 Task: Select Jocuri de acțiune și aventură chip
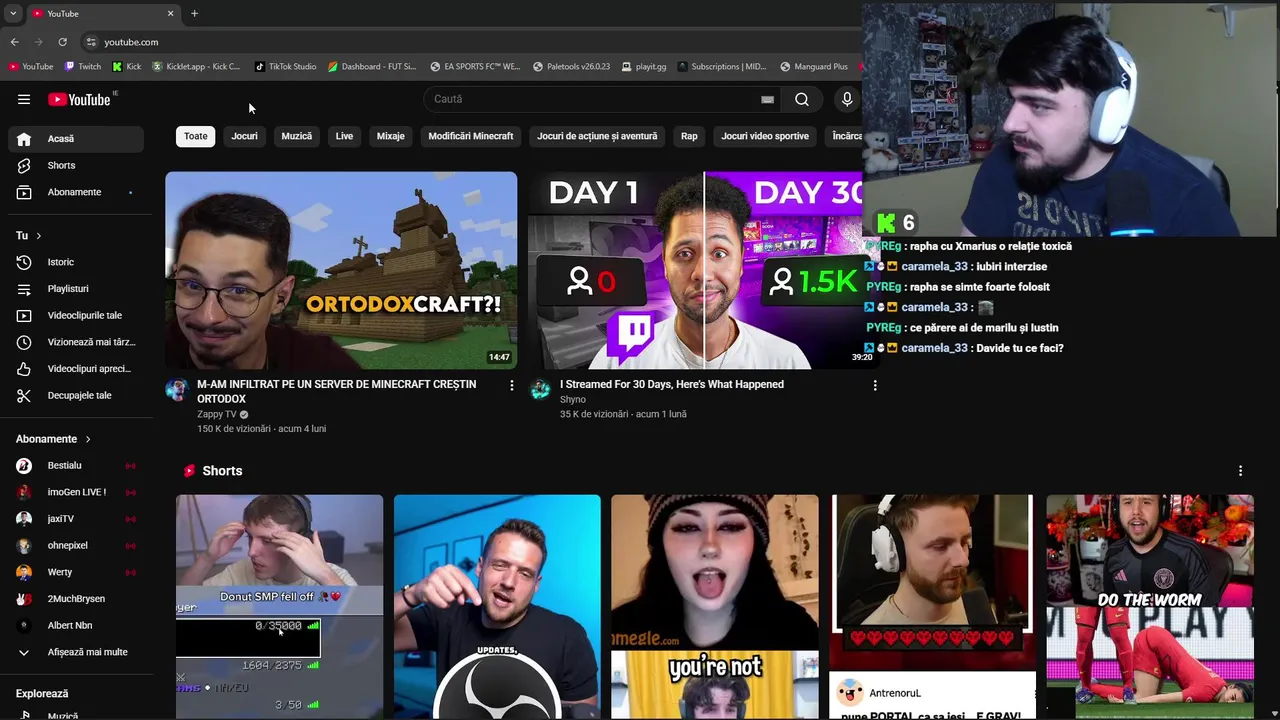(x=597, y=136)
